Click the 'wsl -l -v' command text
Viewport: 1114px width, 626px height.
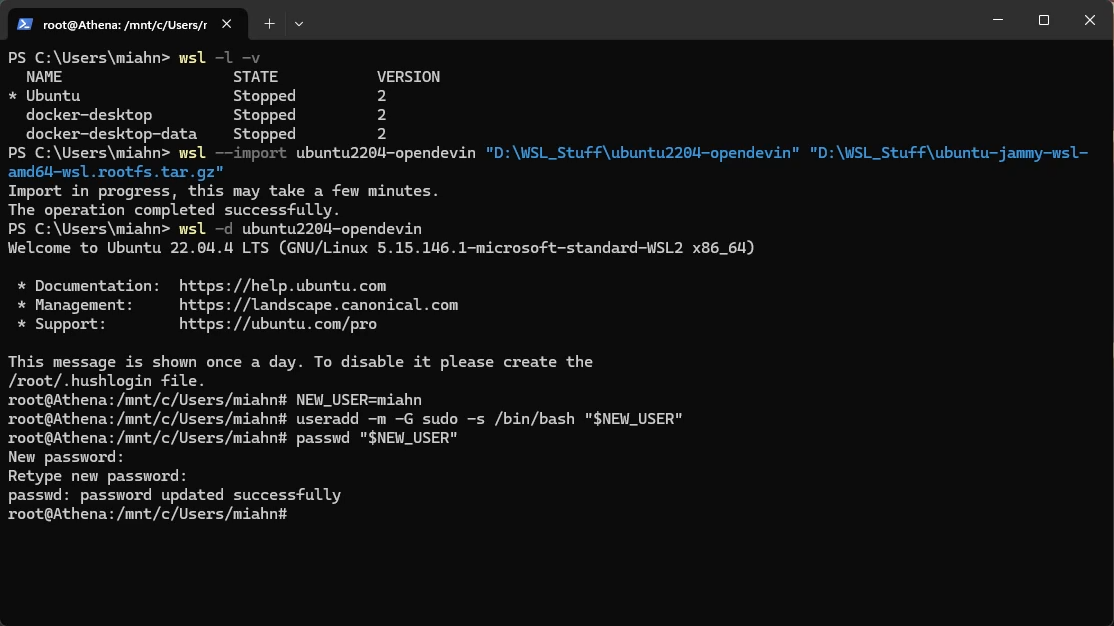(220, 58)
